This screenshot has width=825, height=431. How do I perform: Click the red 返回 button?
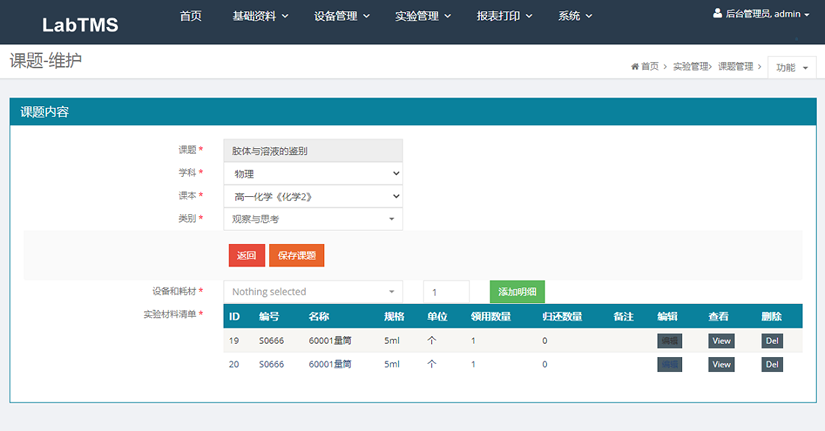246,255
